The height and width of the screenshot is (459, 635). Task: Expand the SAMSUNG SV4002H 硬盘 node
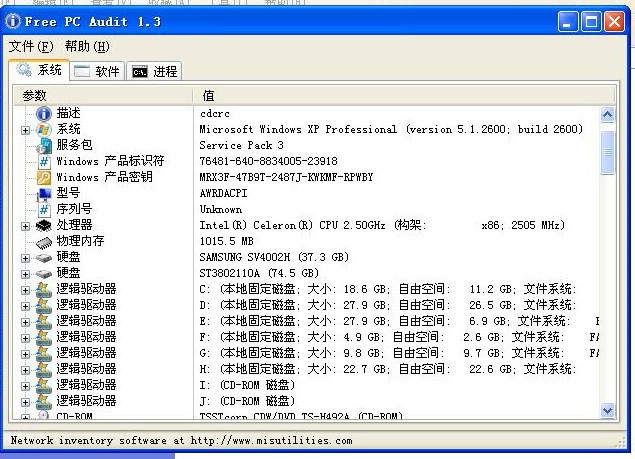(x=25, y=258)
